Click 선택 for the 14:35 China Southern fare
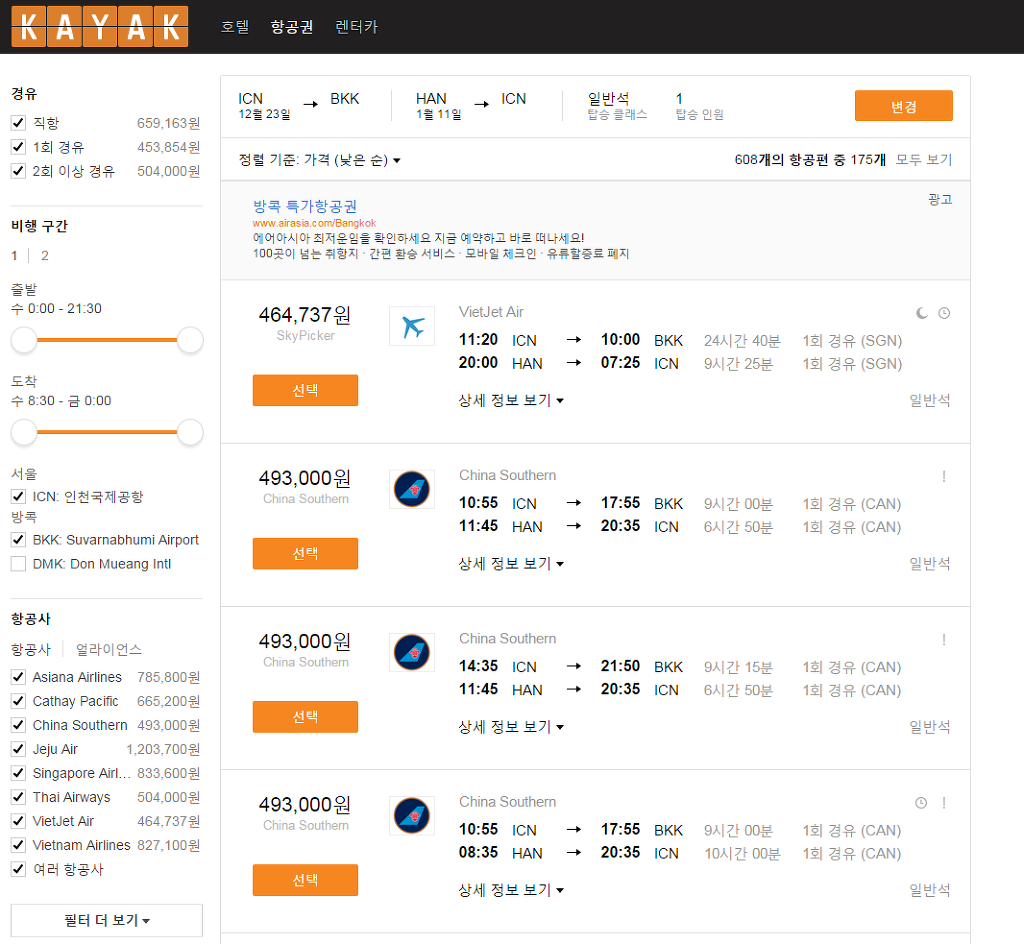 click(x=306, y=717)
